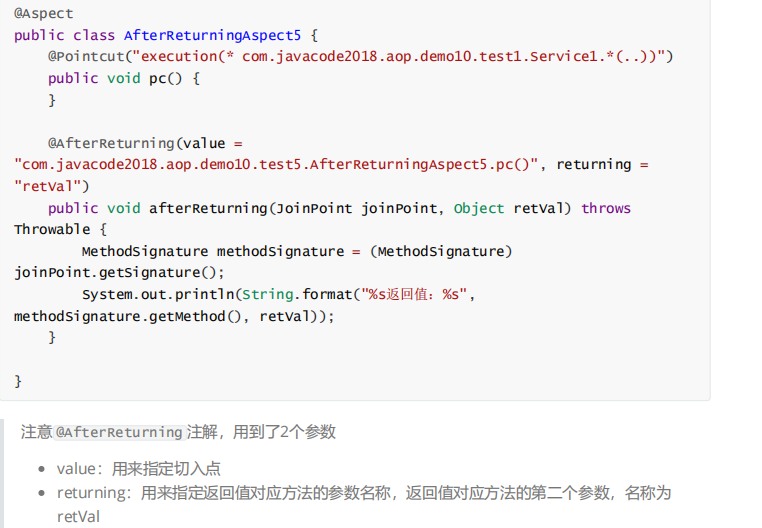Click the throws keyword

tap(606, 208)
